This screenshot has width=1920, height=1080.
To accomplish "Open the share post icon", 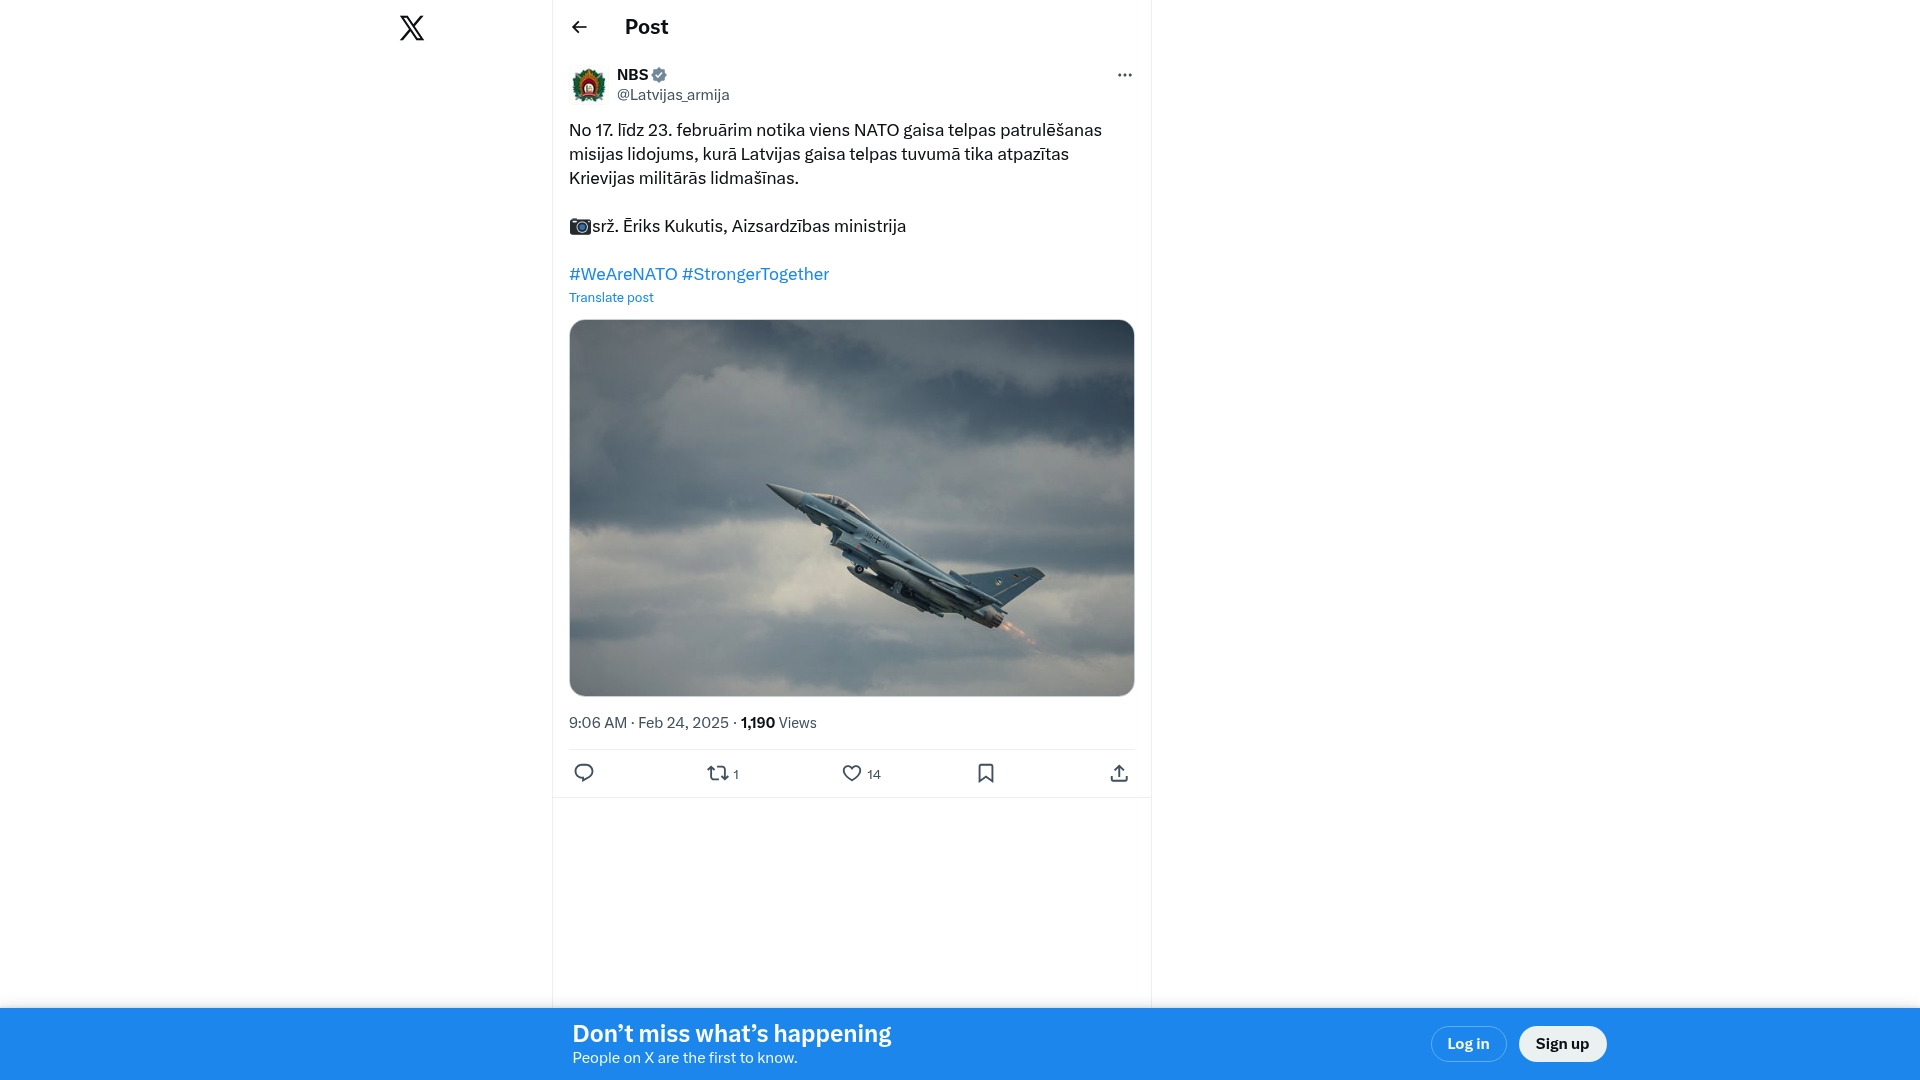I will [x=1119, y=773].
